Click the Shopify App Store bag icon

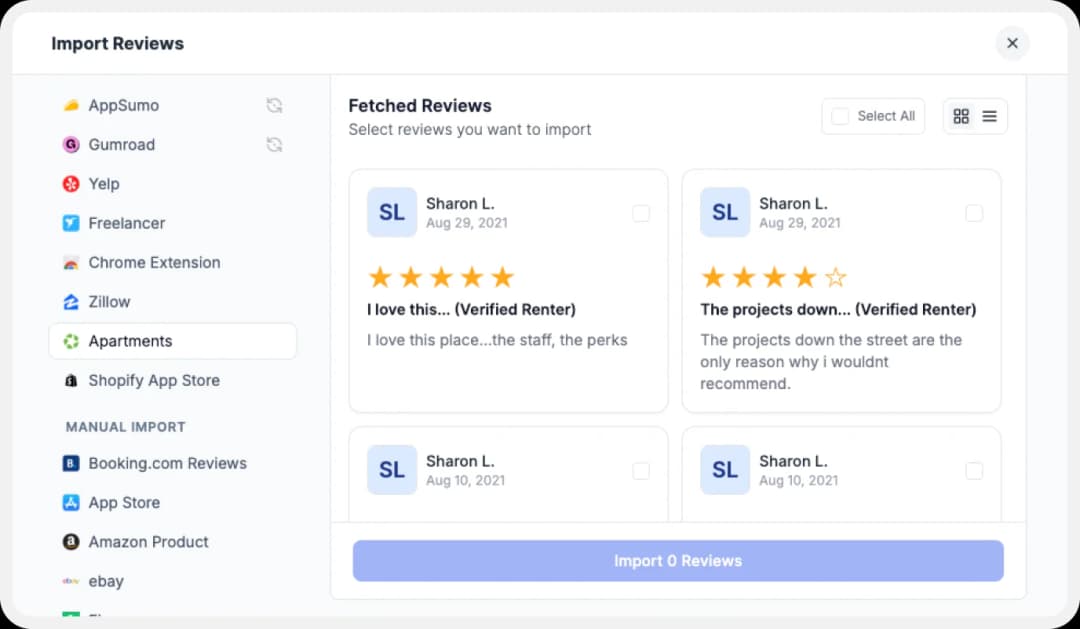(x=70, y=380)
